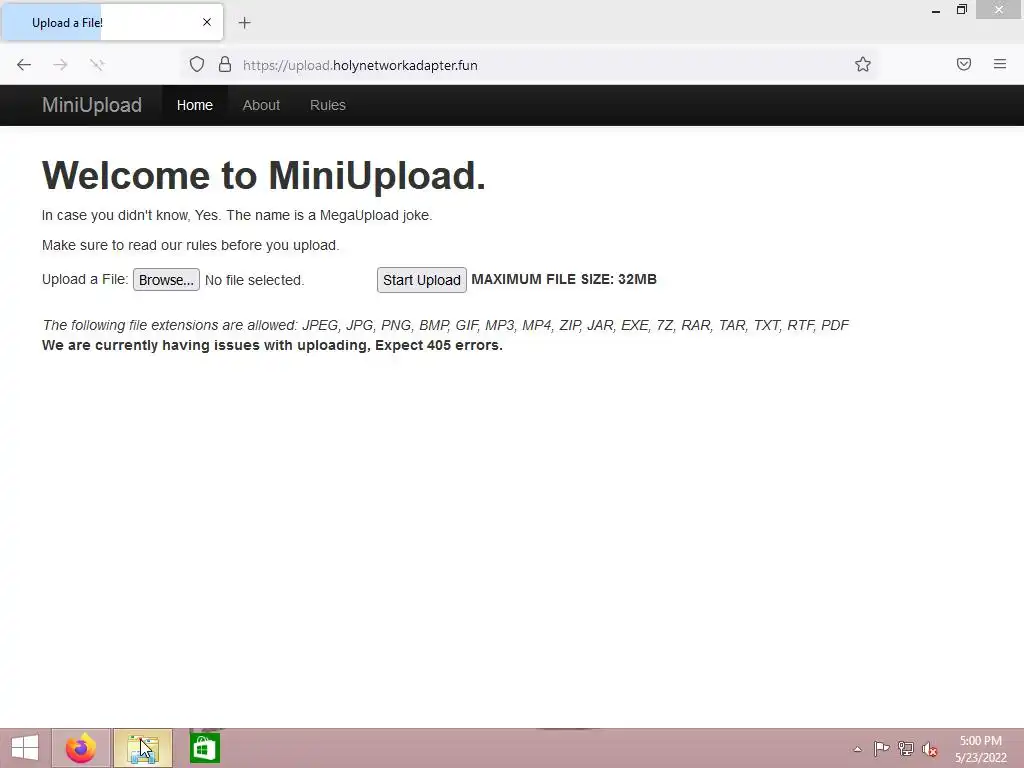
Task: Click the Firefox taskbar icon
Action: pyautogui.click(x=81, y=748)
